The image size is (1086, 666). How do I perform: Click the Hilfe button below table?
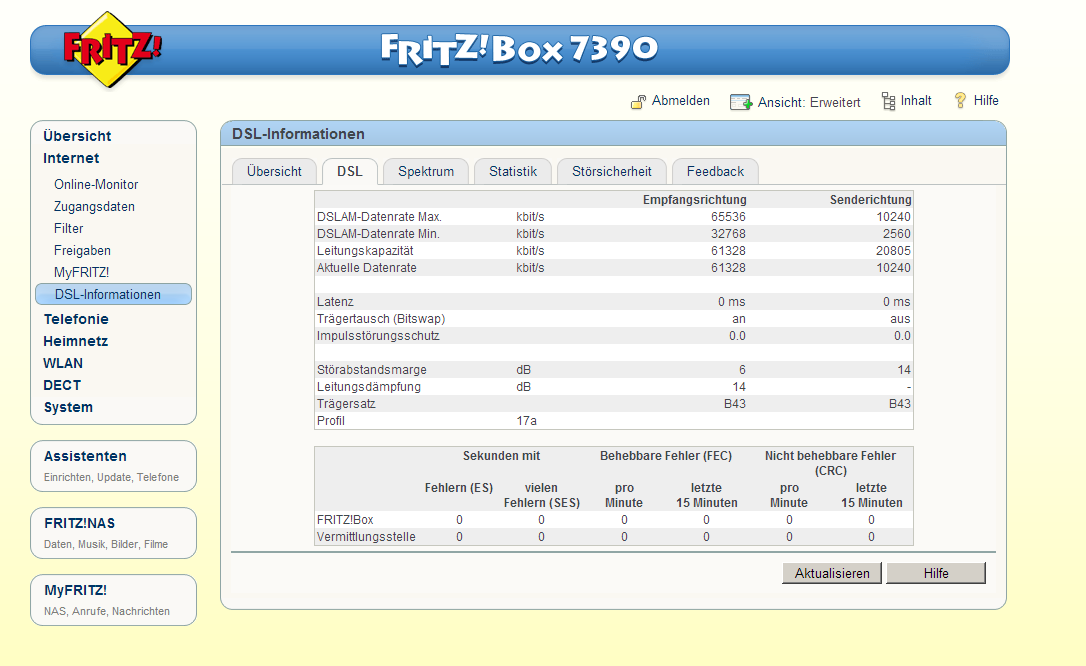pyautogui.click(x=936, y=573)
